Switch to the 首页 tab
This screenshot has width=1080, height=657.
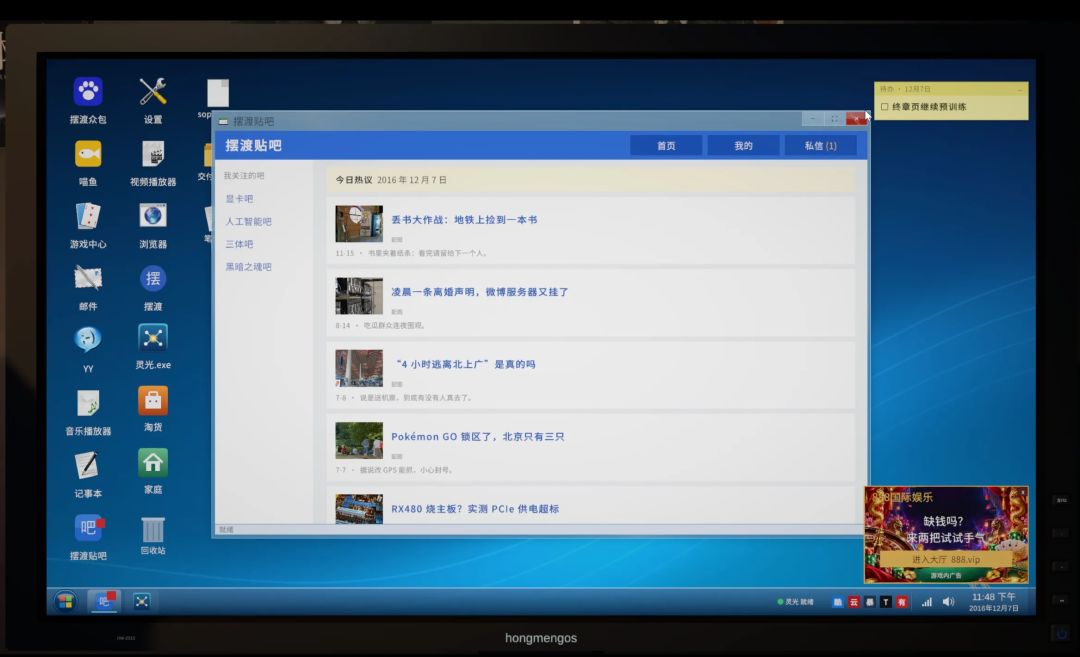click(666, 146)
